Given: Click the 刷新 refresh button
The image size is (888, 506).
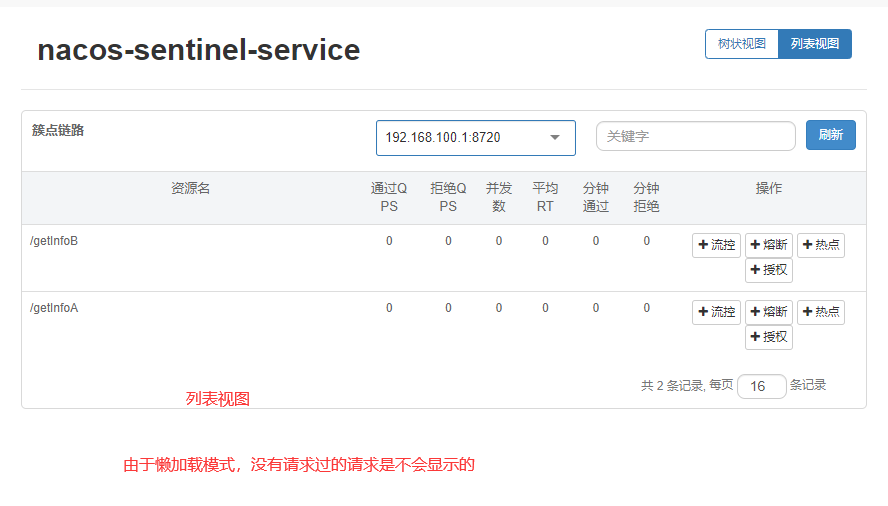Looking at the screenshot, I should pos(831,135).
